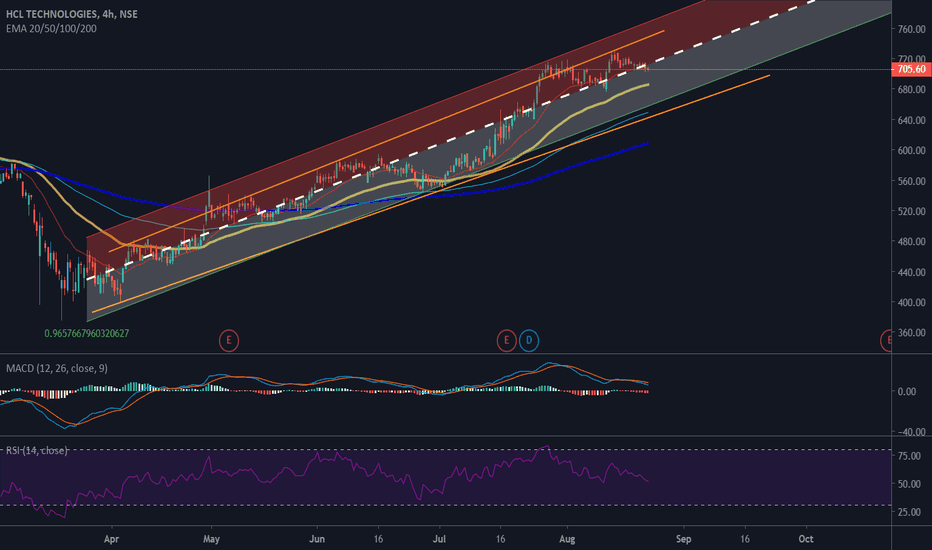Viewport: 932px width, 550px height.
Task: Click the 360.00 price axis label
Action: [912, 333]
